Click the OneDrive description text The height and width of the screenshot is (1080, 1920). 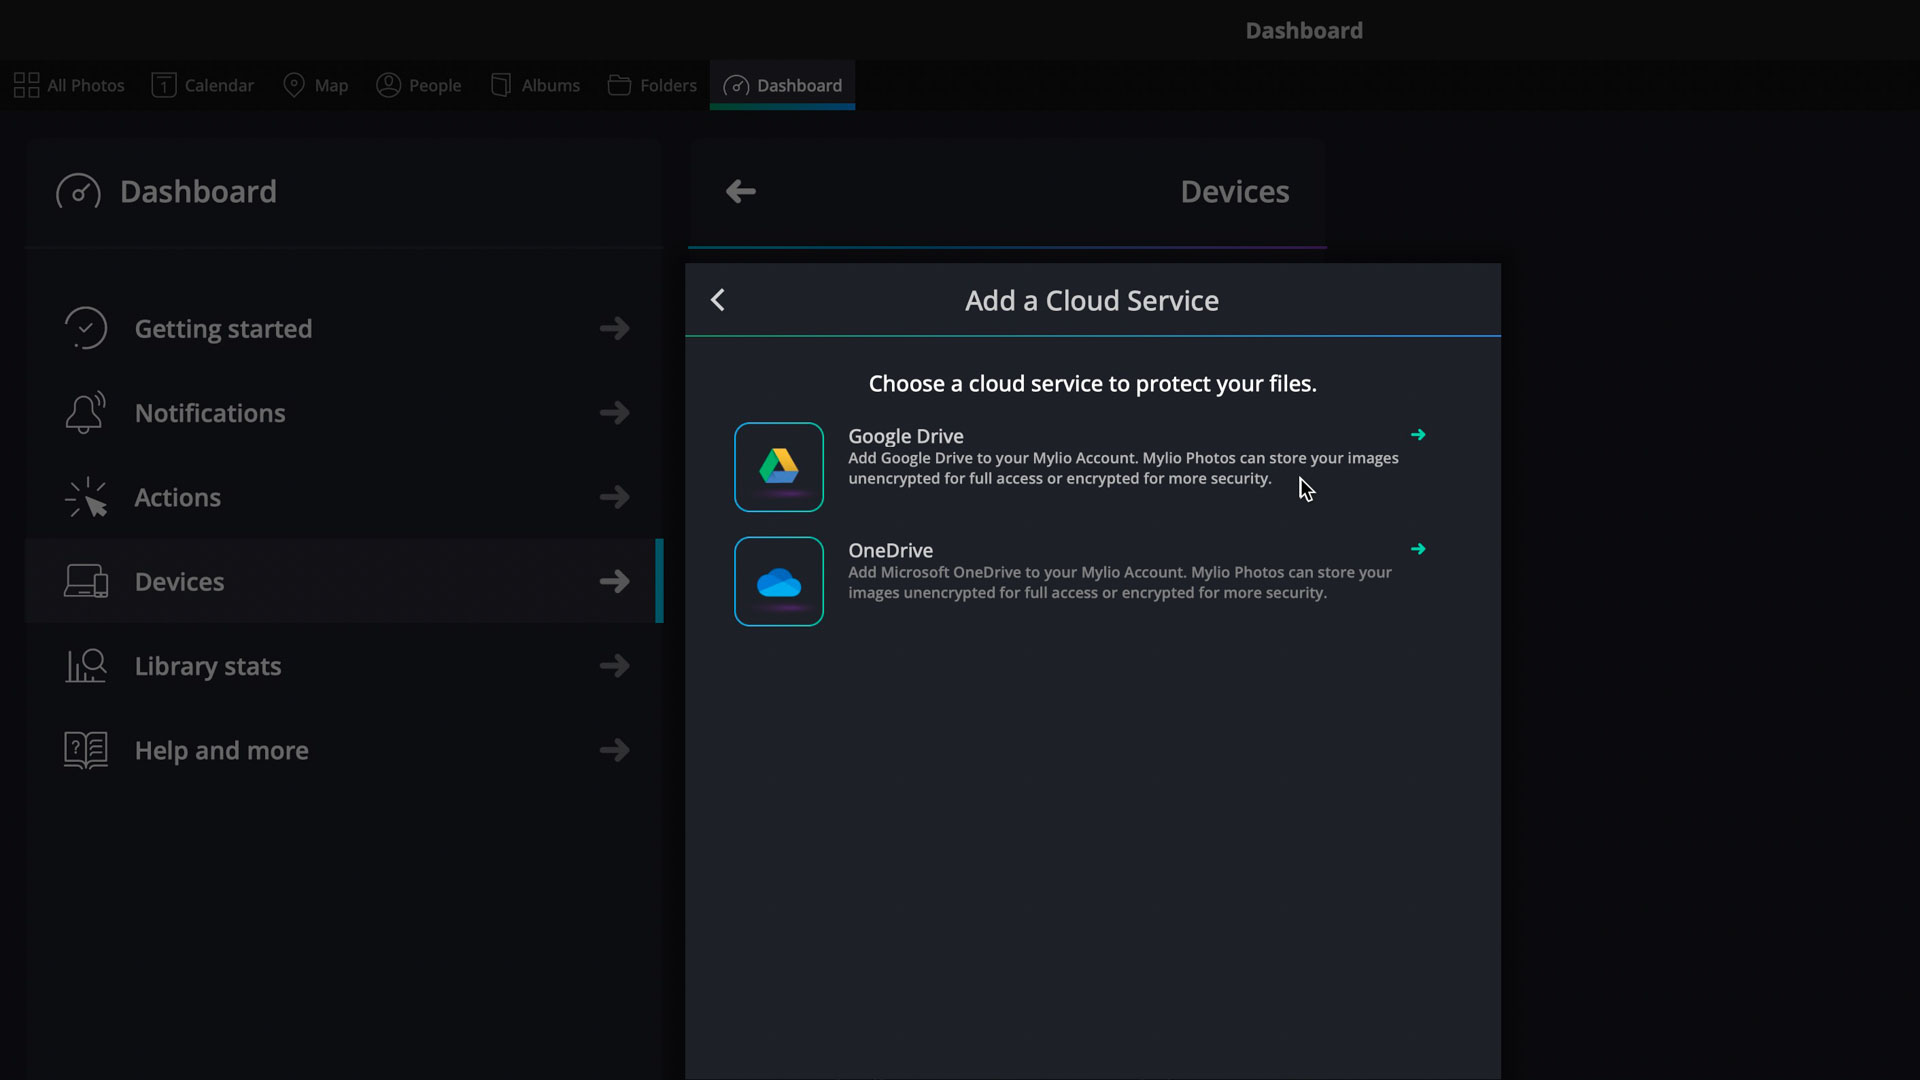pos(1120,582)
